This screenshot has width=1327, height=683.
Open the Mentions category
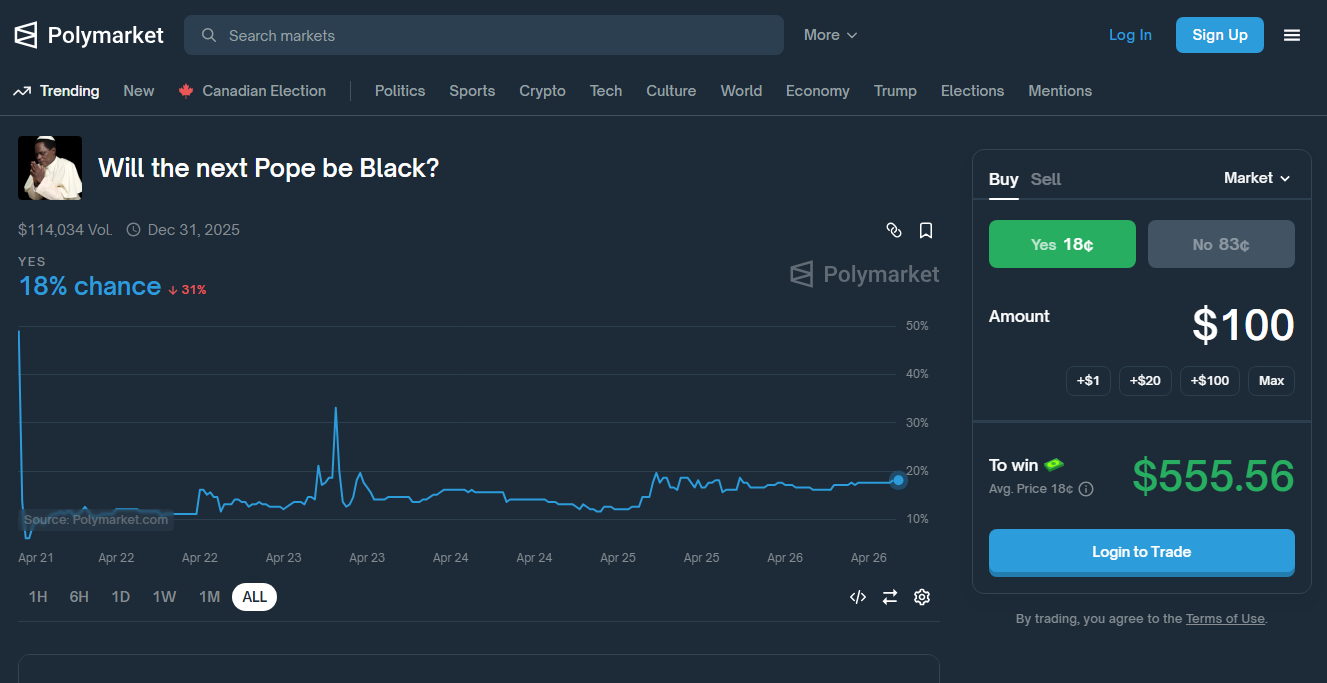click(x=1060, y=91)
